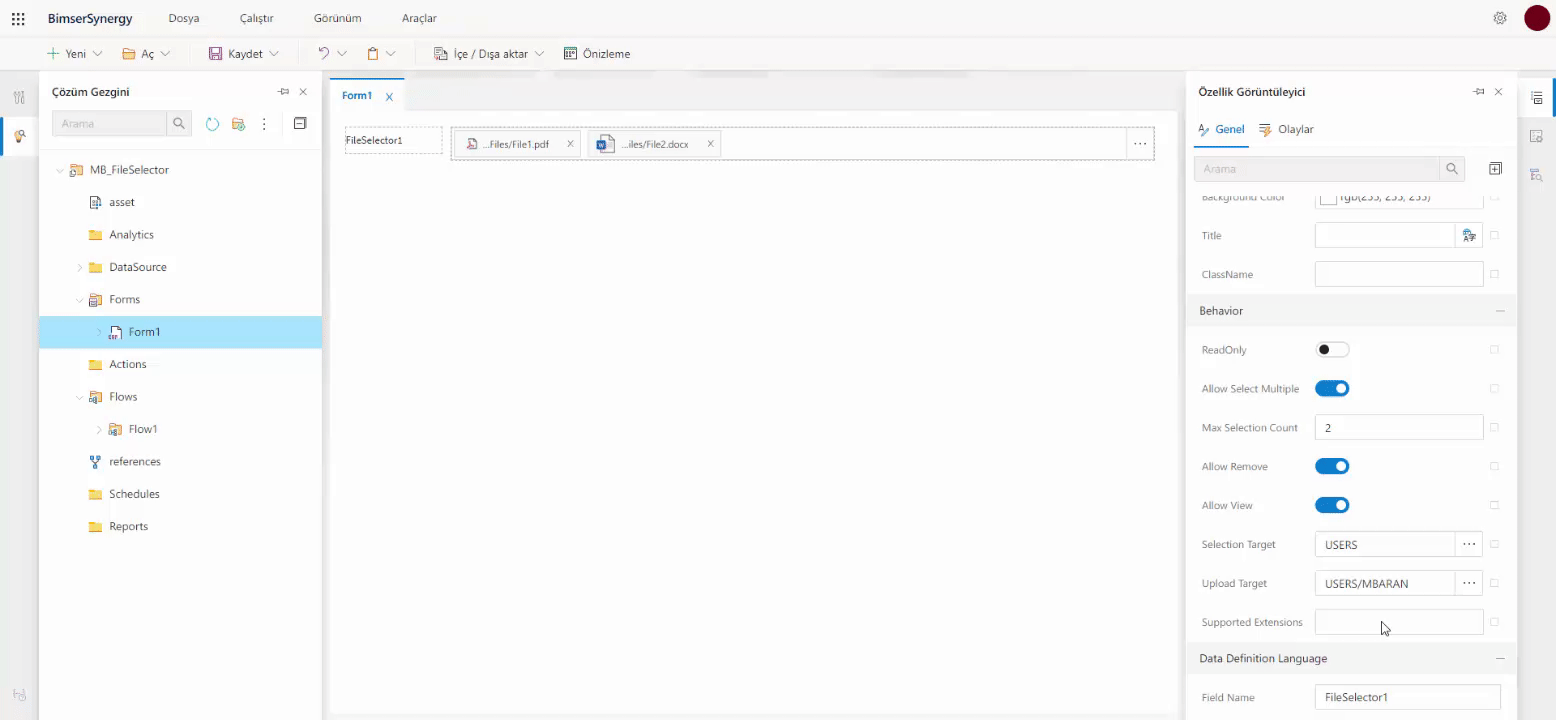The width and height of the screenshot is (1556, 720).
Task: Pin the Özellik Görüntüleyici panel
Action: click(x=1478, y=91)
